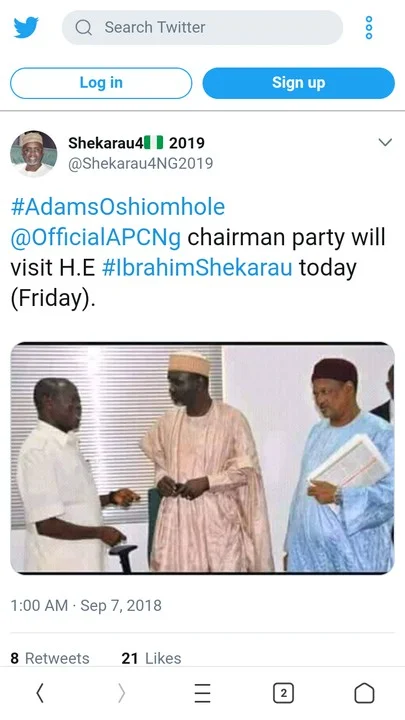Open the @OfficialAPCNg mention
405x720 pixels.
[x=96, y=237]
